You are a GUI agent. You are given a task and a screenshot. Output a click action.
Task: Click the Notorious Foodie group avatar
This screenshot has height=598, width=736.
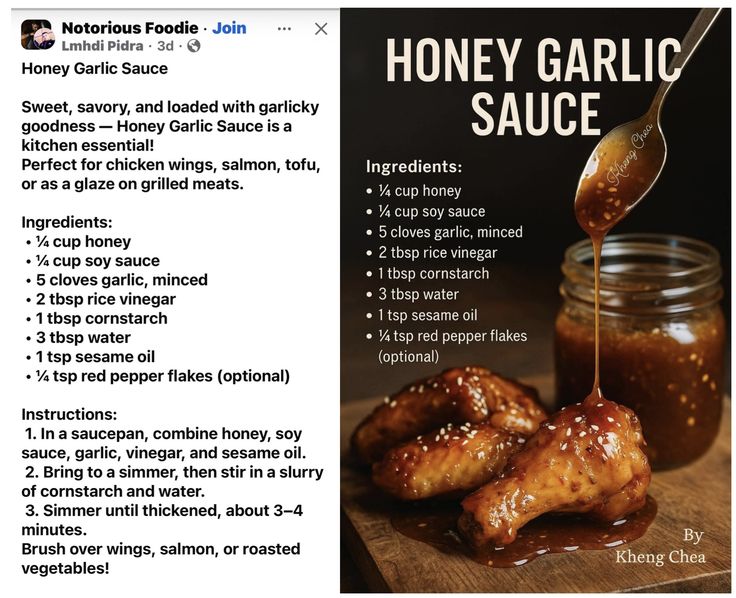click(x=37, y=35)
